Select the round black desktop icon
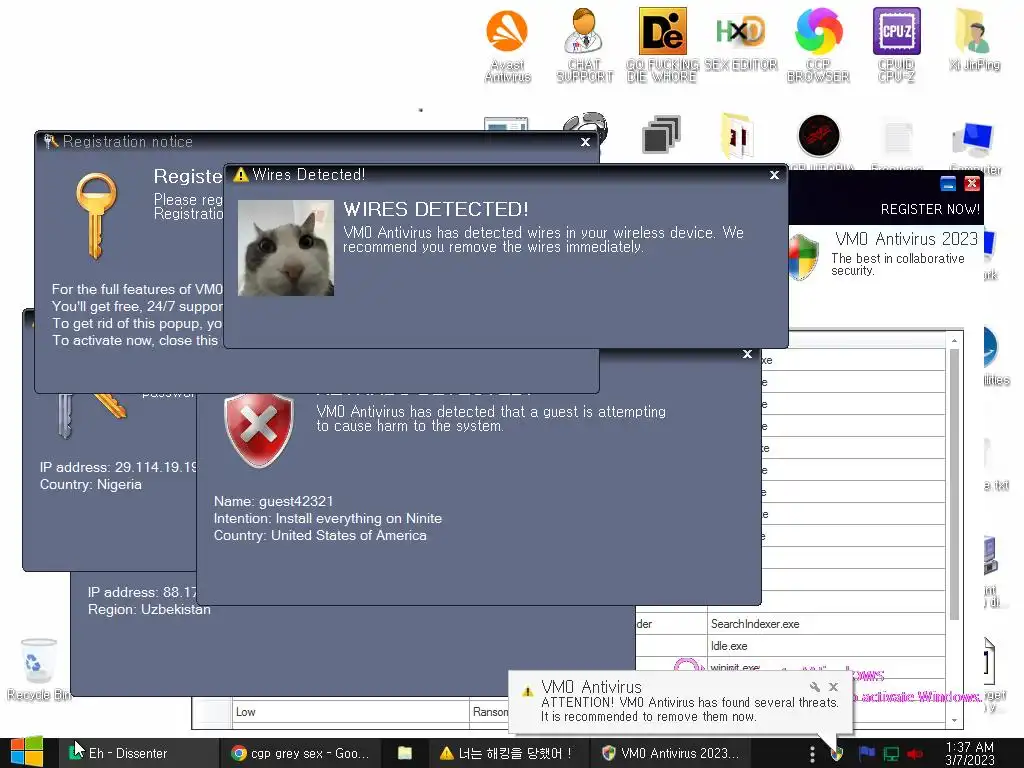 (x=818, y=136)
